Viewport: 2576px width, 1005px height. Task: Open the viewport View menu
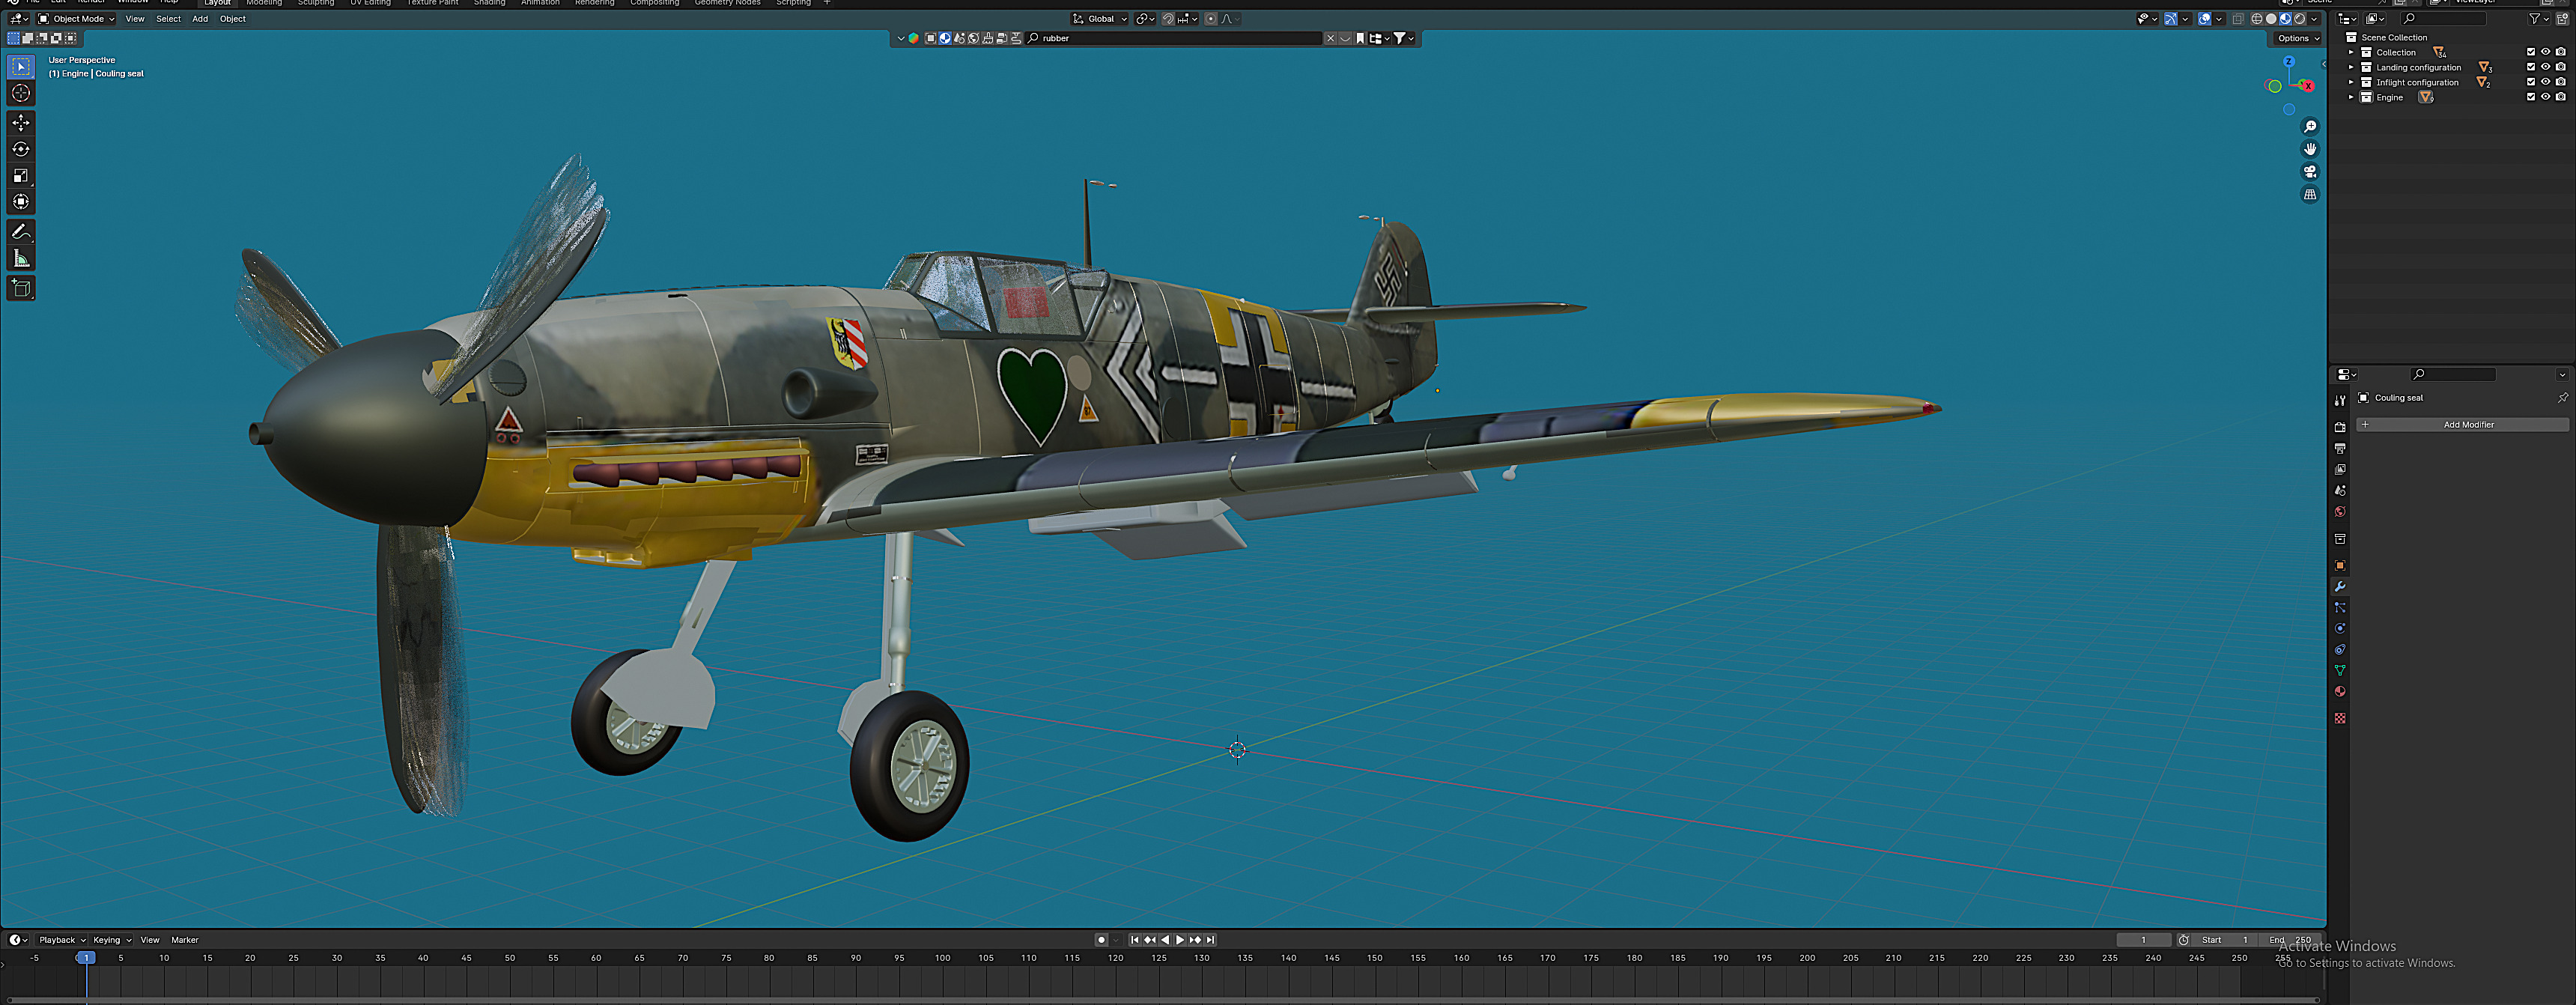[135, 18]
